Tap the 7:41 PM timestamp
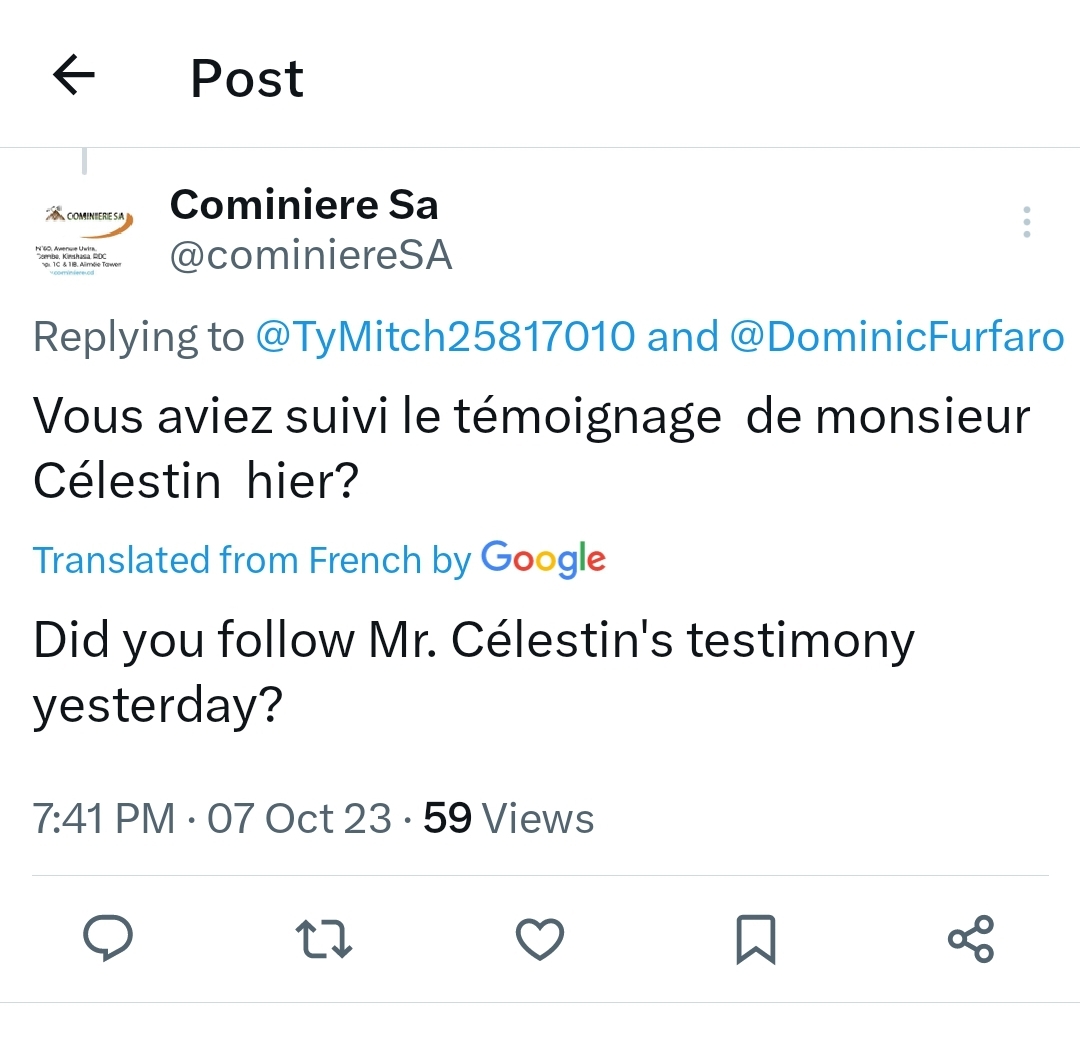Image resolution: width=1080 pixels, height=1051 pixels. pos(104,819)
